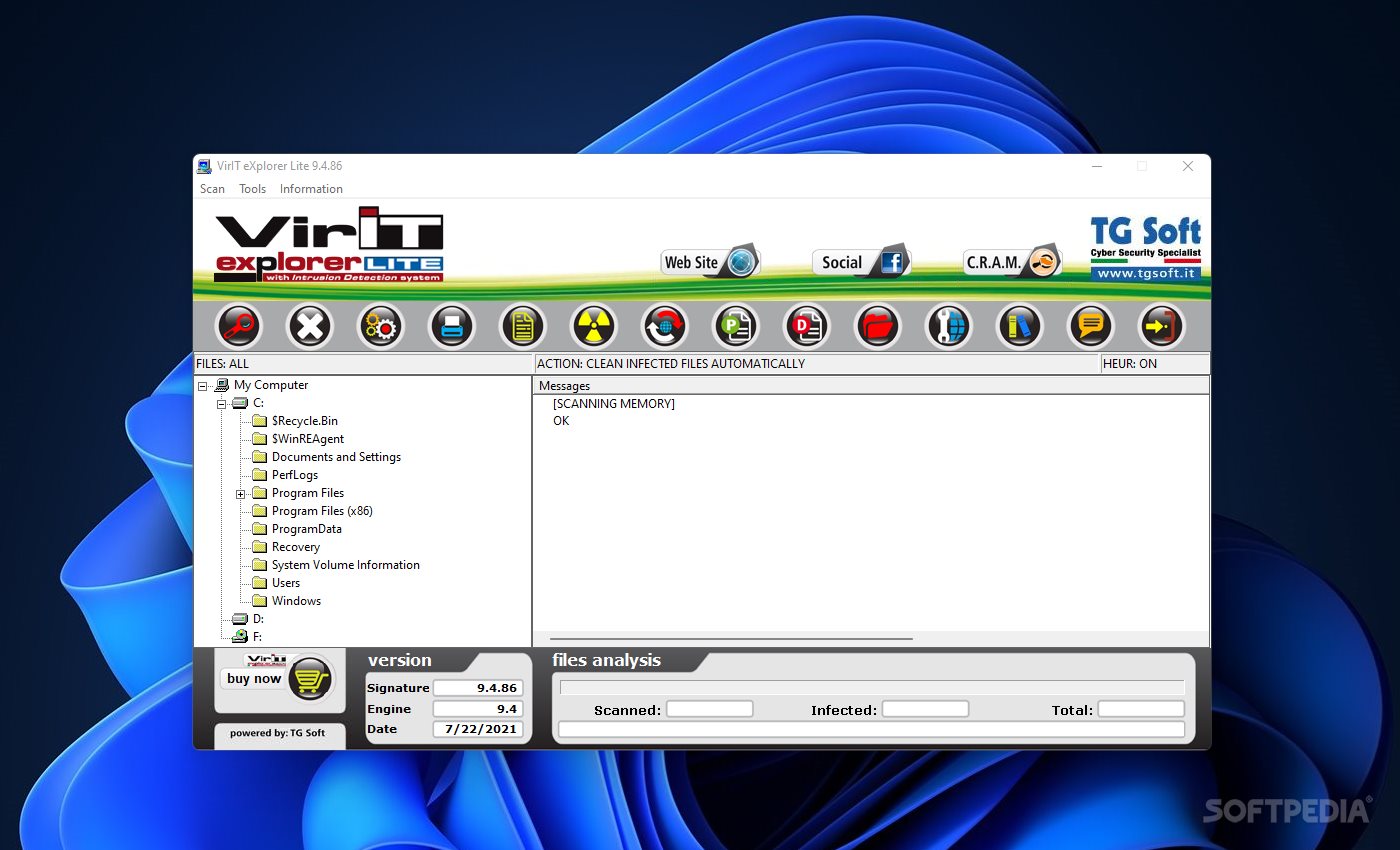Select the $WinREAgent folder

click(308, 439)
